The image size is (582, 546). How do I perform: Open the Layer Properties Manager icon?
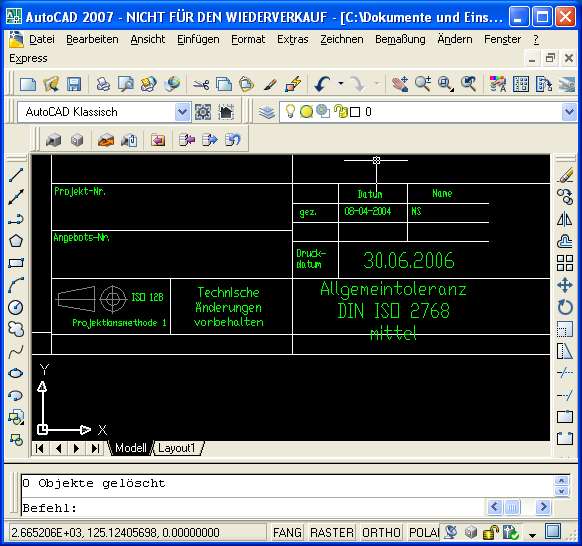tap(267, 112)
